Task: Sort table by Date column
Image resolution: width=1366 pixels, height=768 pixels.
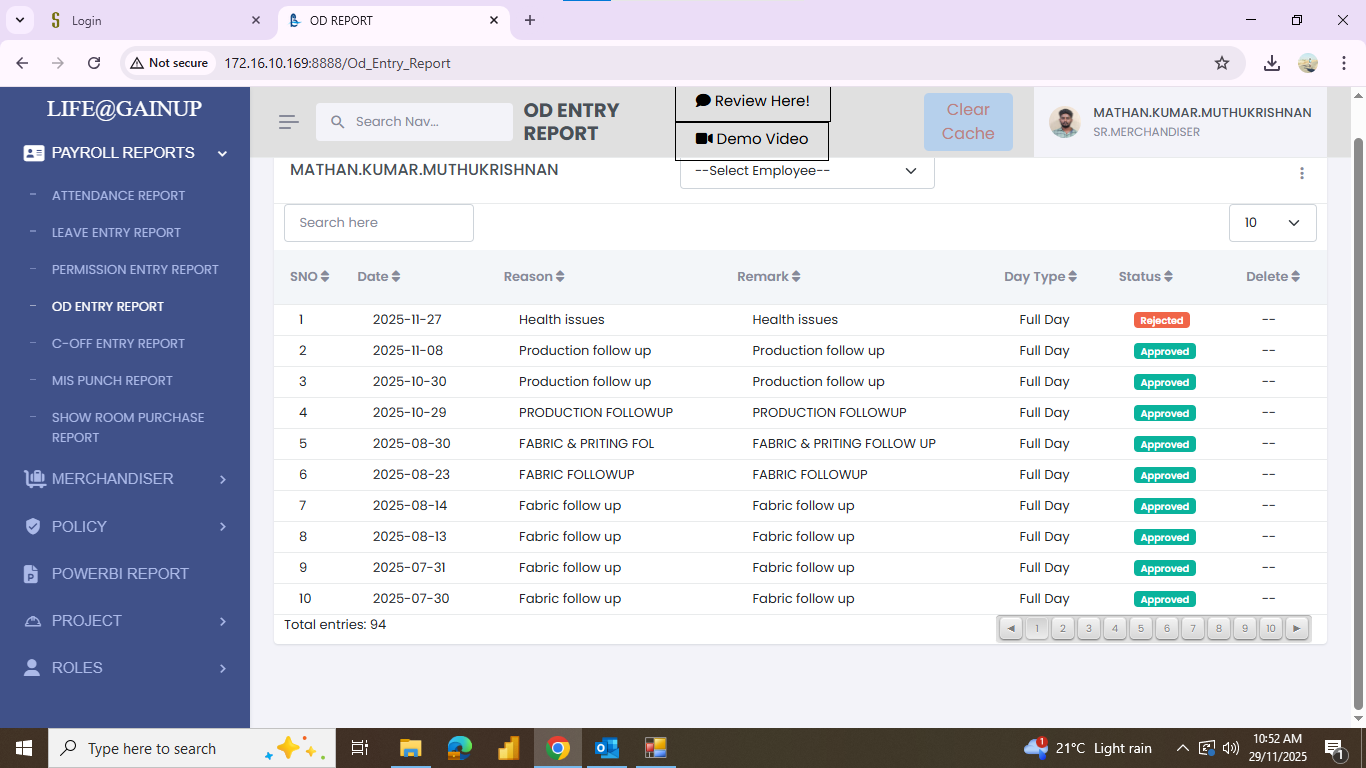Action: coord(379,277)
